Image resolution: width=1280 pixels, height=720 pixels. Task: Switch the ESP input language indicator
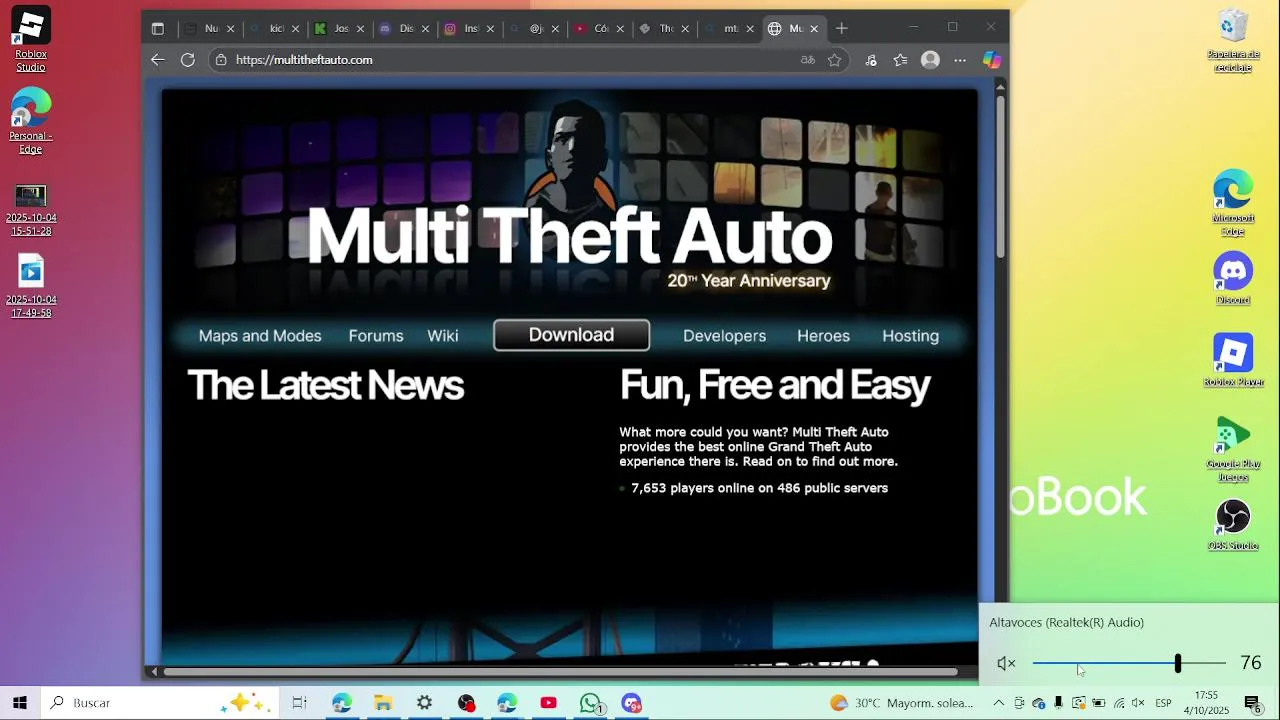click(1163, 703)
